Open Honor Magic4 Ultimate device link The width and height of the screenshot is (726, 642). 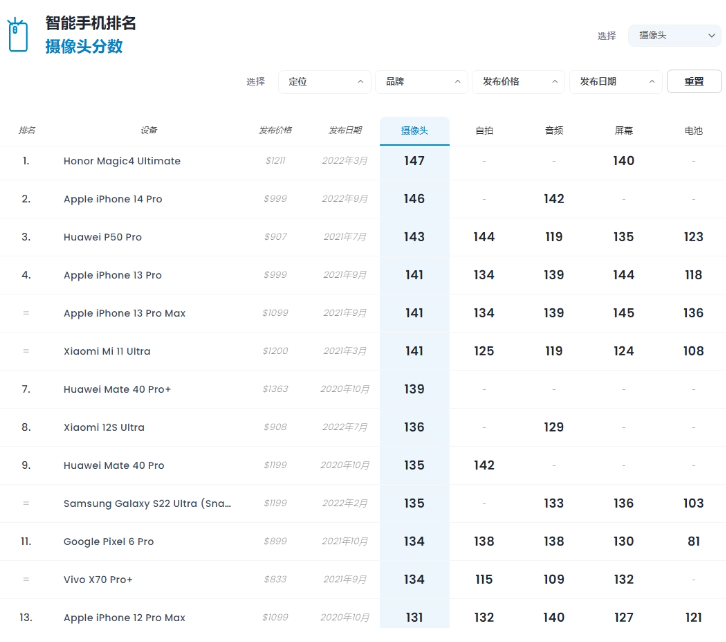[x=122, y=161]
